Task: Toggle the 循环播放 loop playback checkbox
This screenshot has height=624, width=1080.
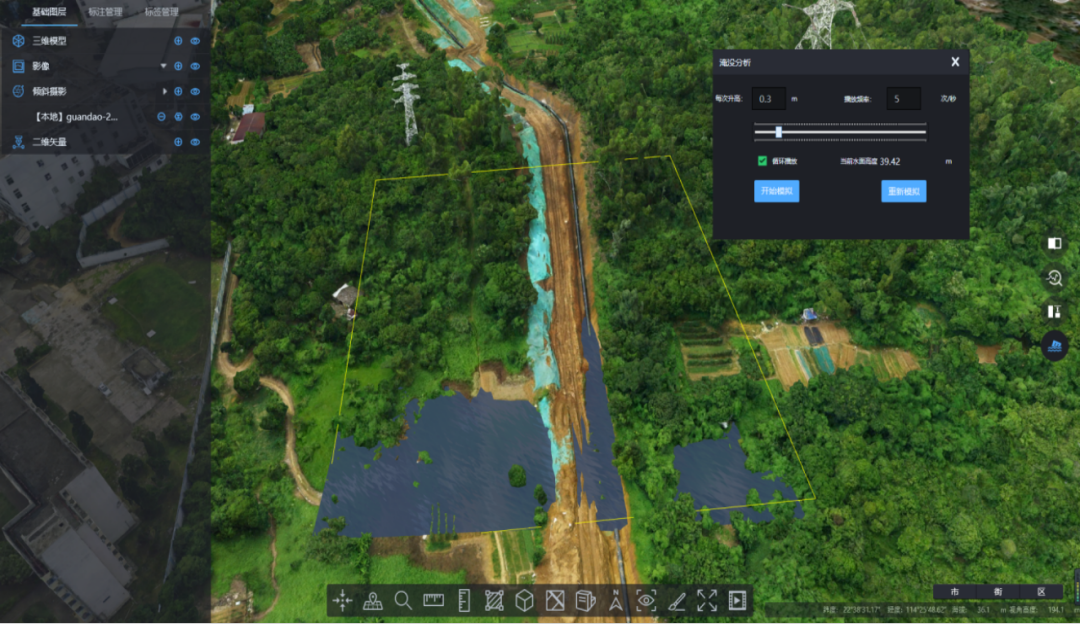Action: (762, 161)
